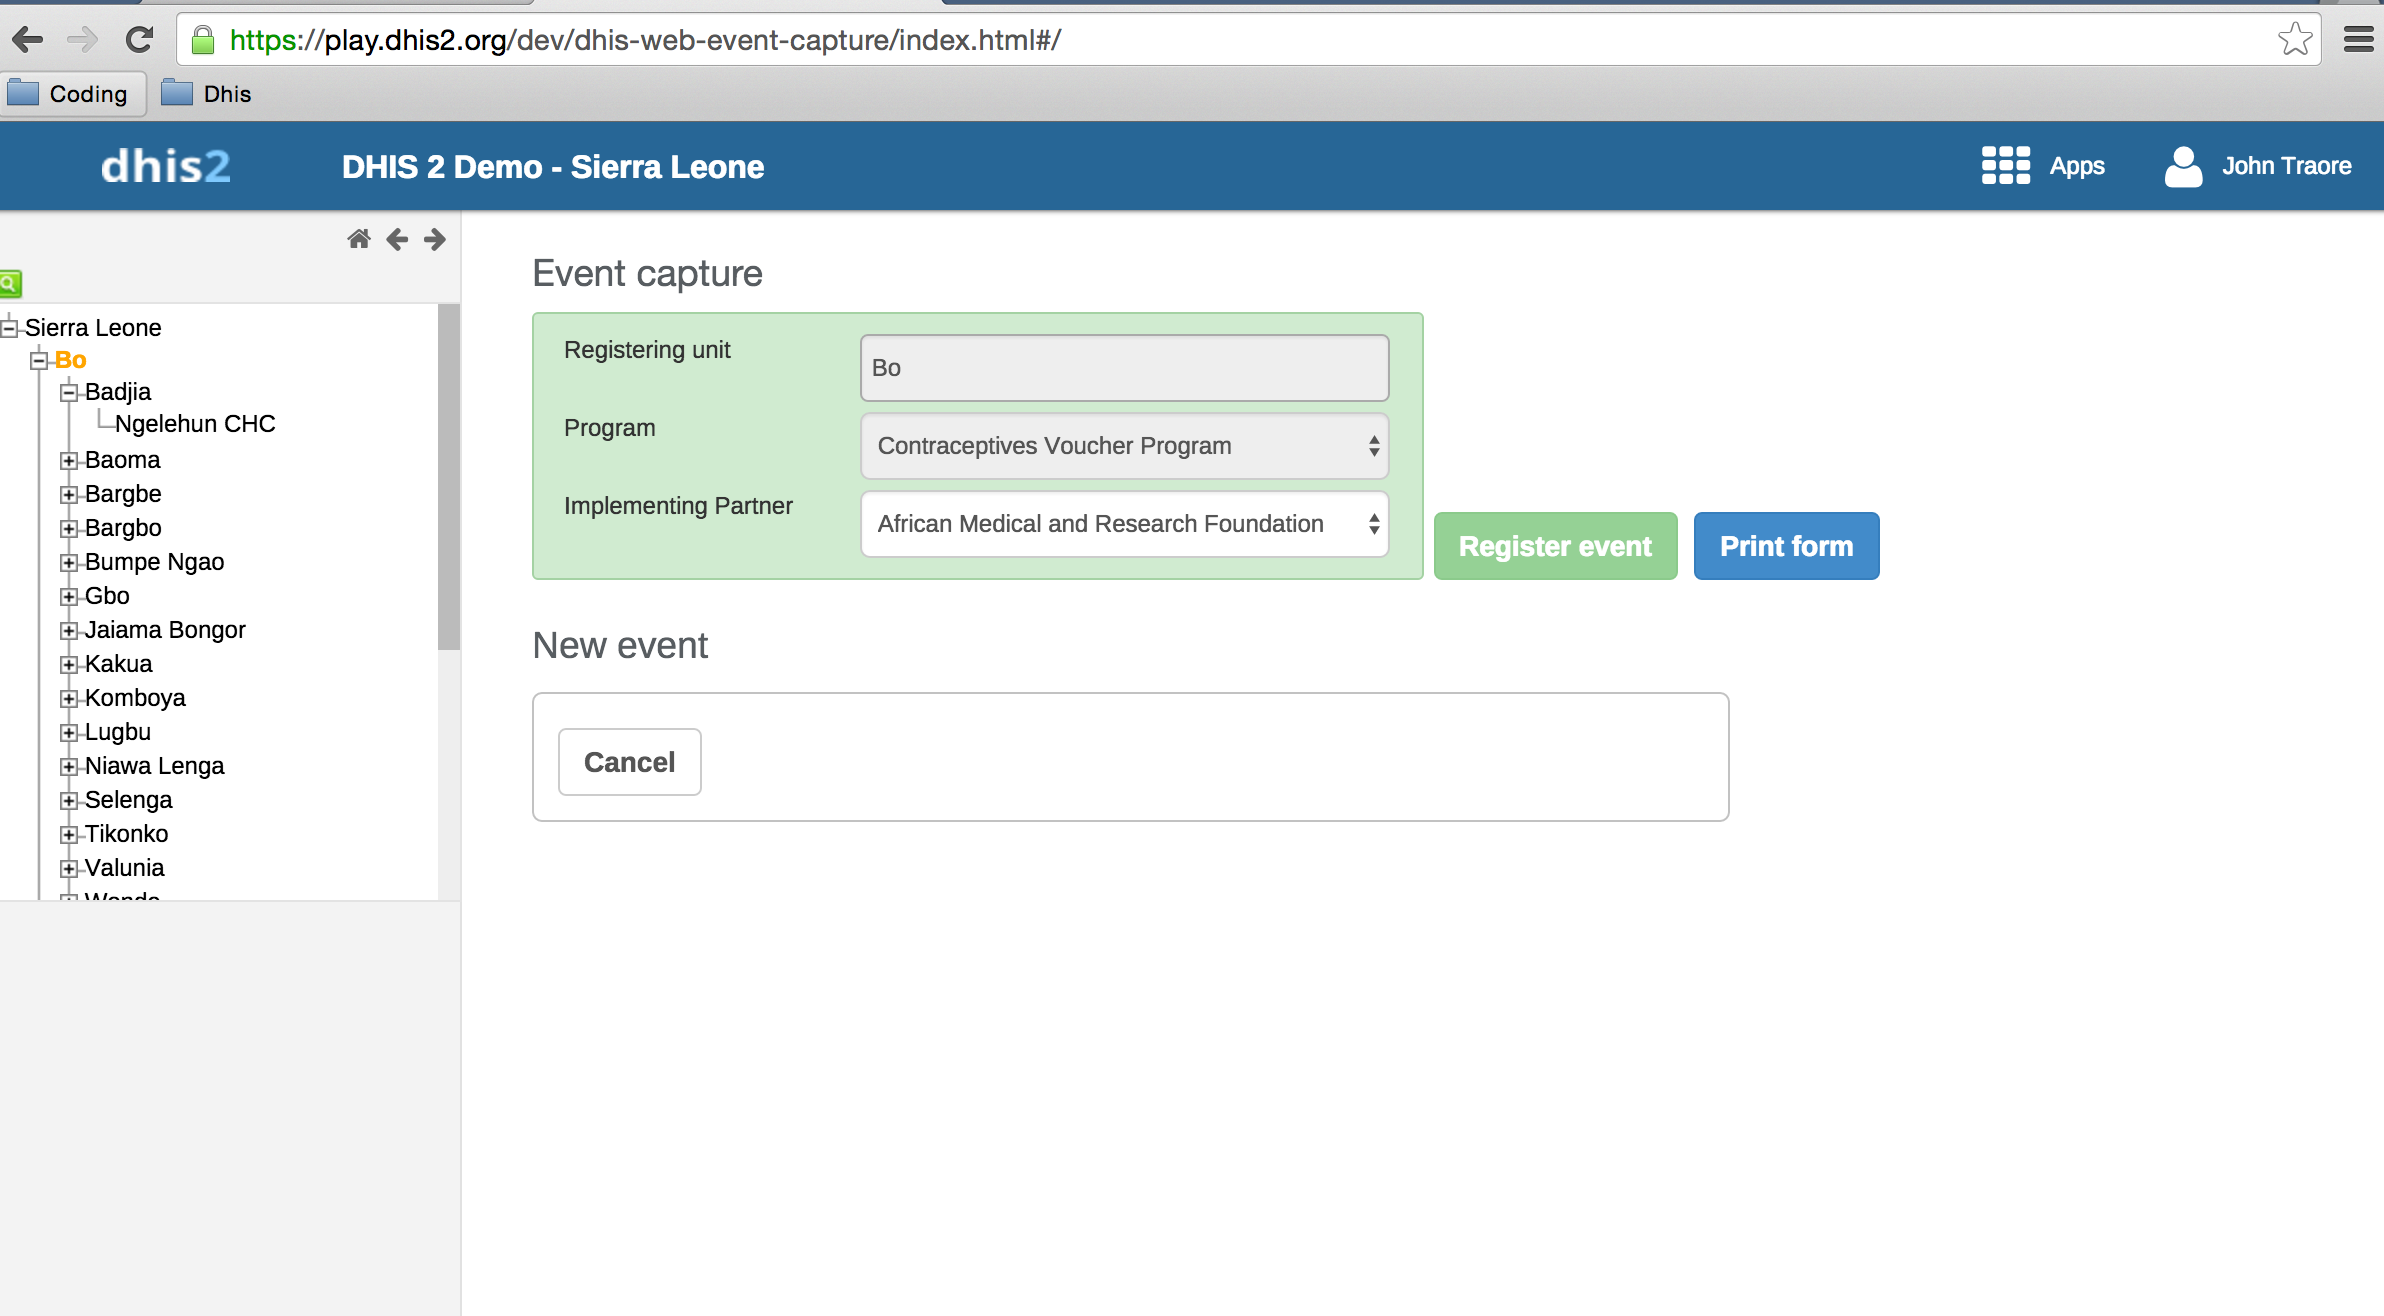Collapse the Badjia tree node

[x=69, y=393]
